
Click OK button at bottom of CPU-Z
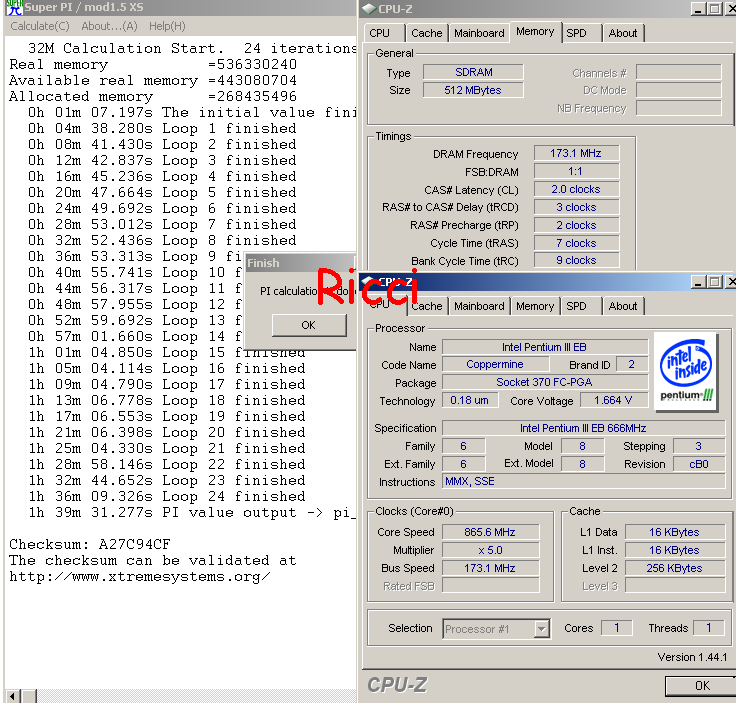(x=702, y=686)
